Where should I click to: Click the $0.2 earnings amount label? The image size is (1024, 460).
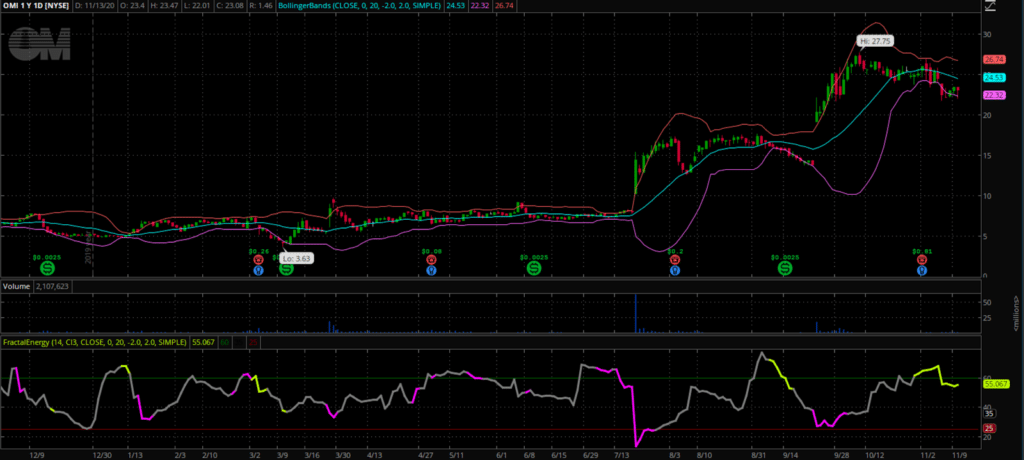pos(675,250)
